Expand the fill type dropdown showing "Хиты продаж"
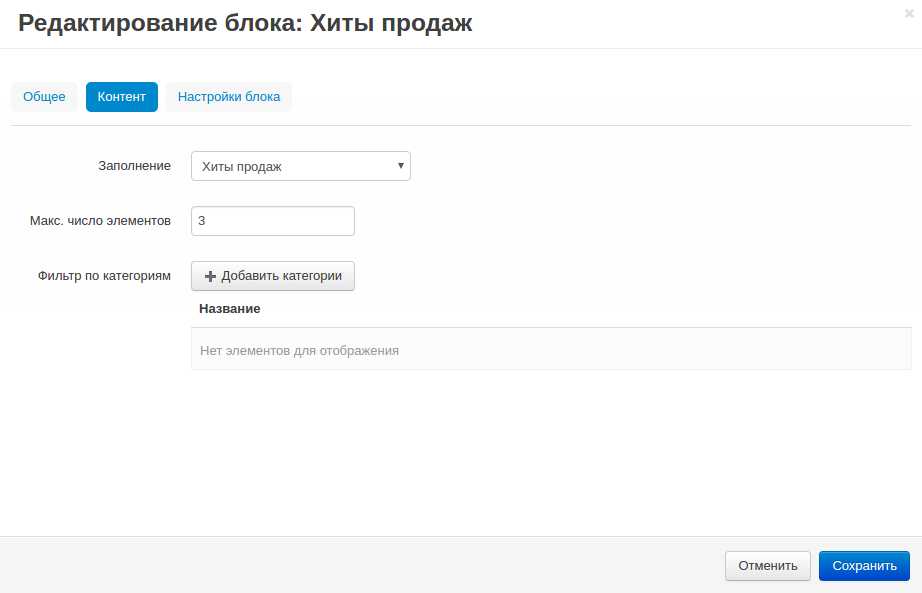Screen dimensions: 922x593 (x=300, y=165)
